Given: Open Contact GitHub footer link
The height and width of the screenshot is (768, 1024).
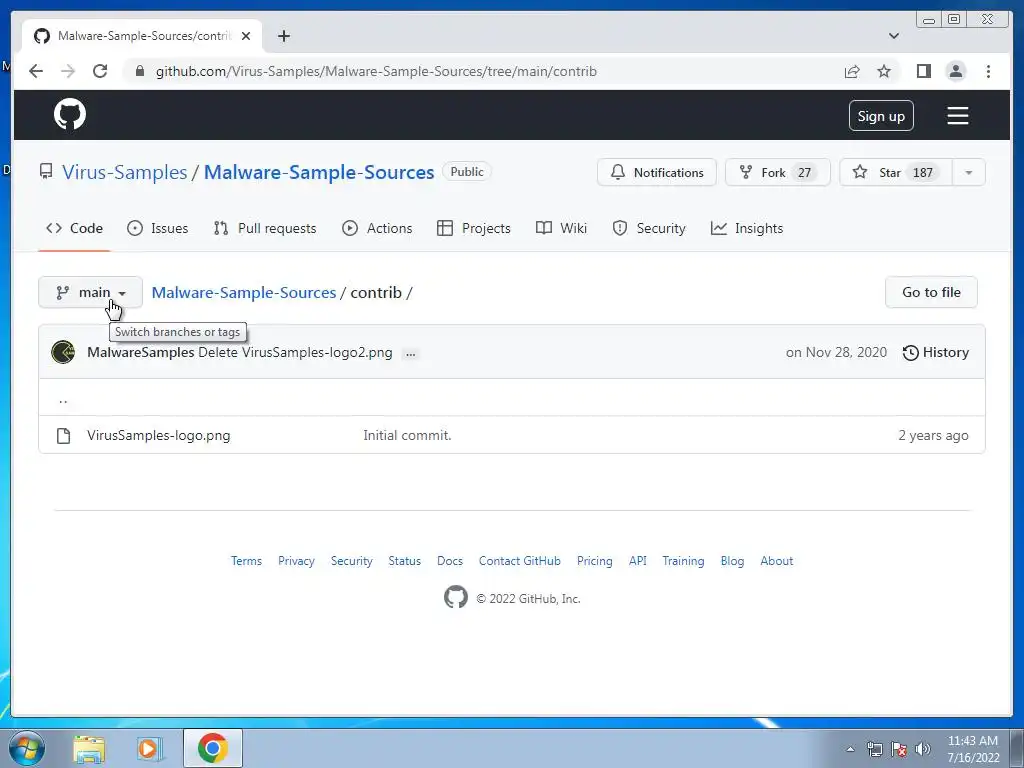Looking at the screenshot, I should point(520,561).
